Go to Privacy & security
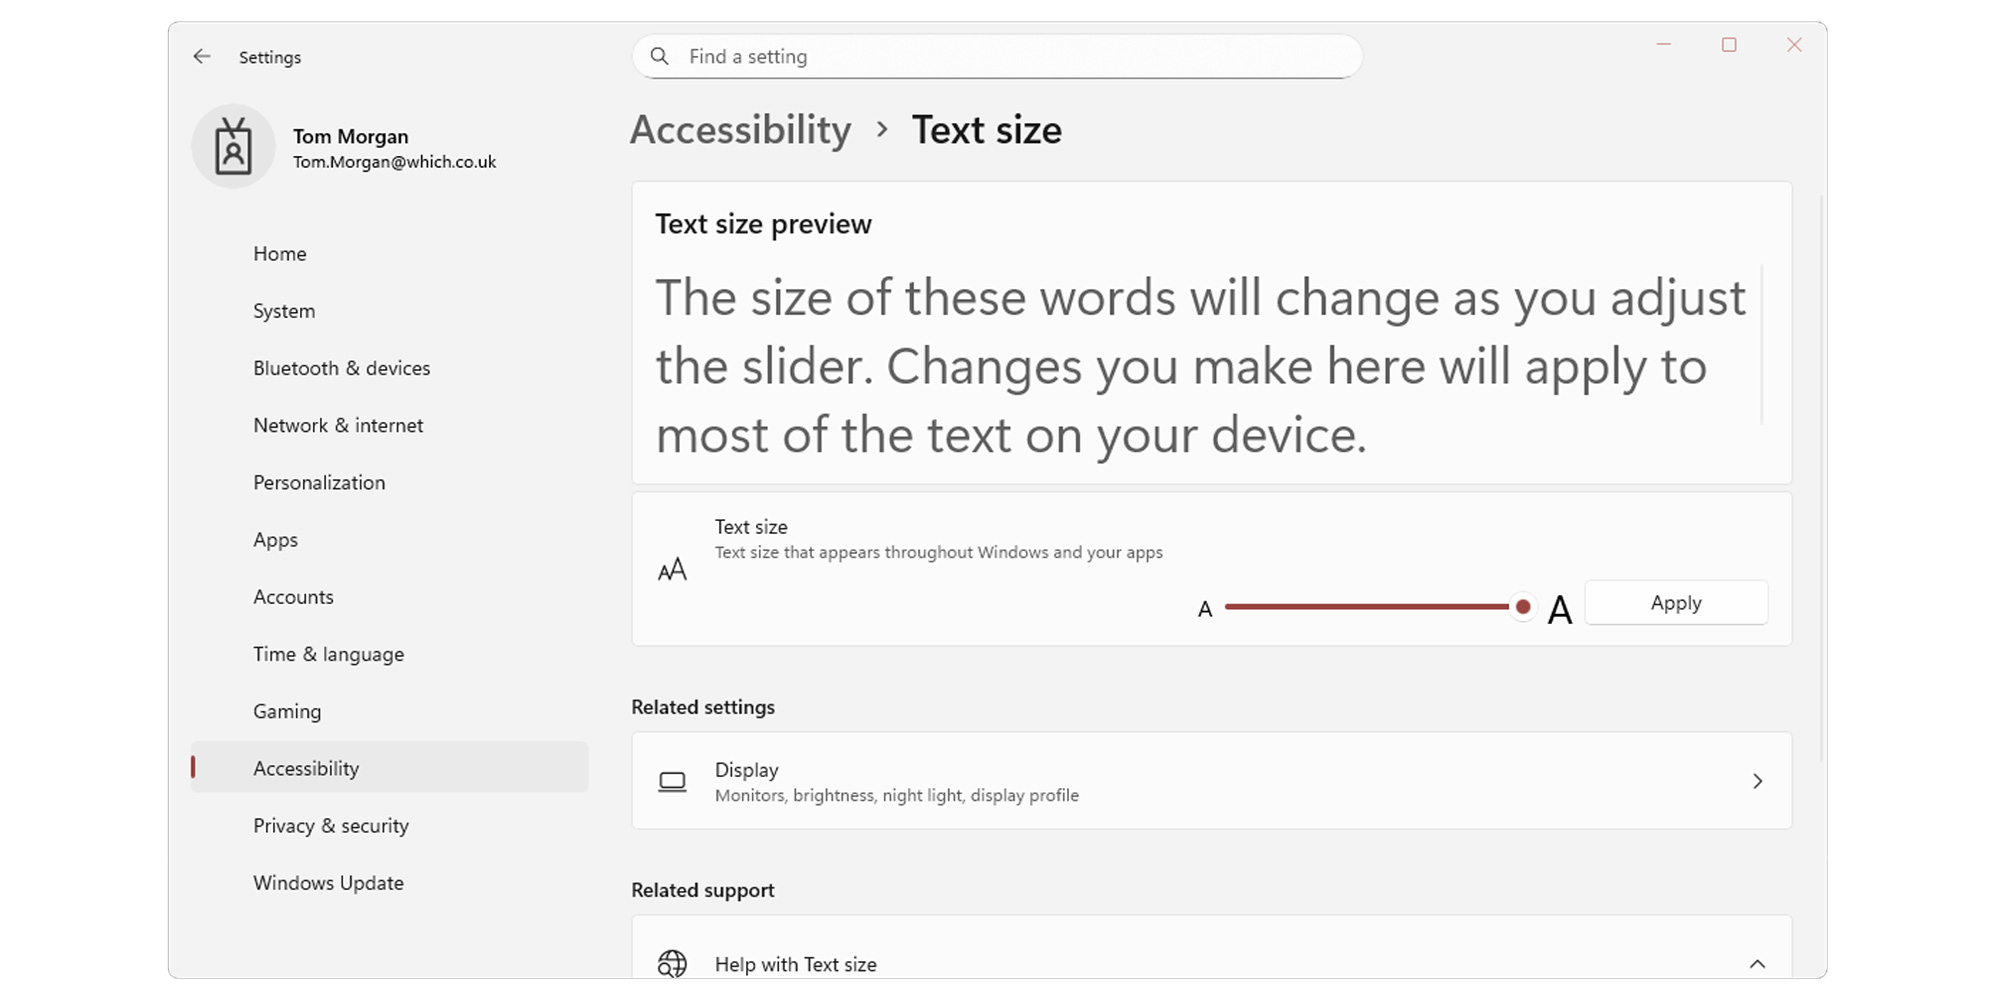The image size is (2000, 1000). [330, 825]
